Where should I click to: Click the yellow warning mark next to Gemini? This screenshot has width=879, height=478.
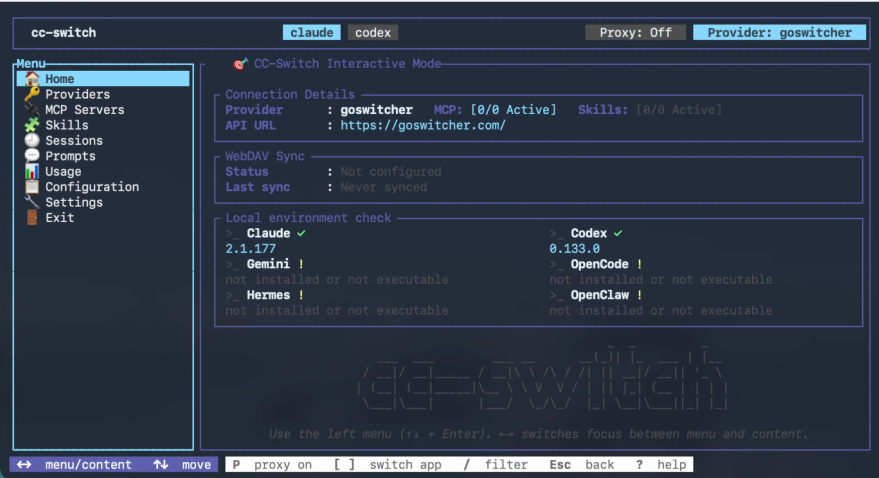coord(302,264)
